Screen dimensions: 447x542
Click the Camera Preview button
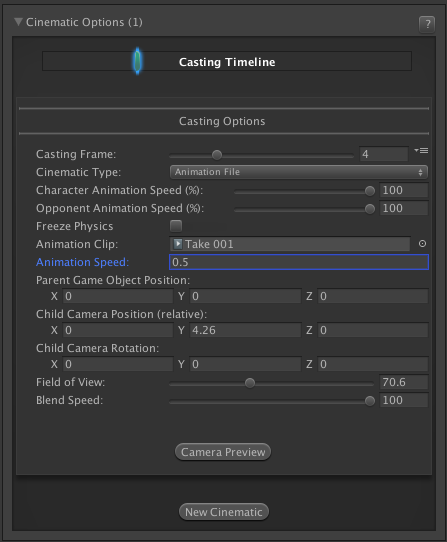tap(223, 452)
